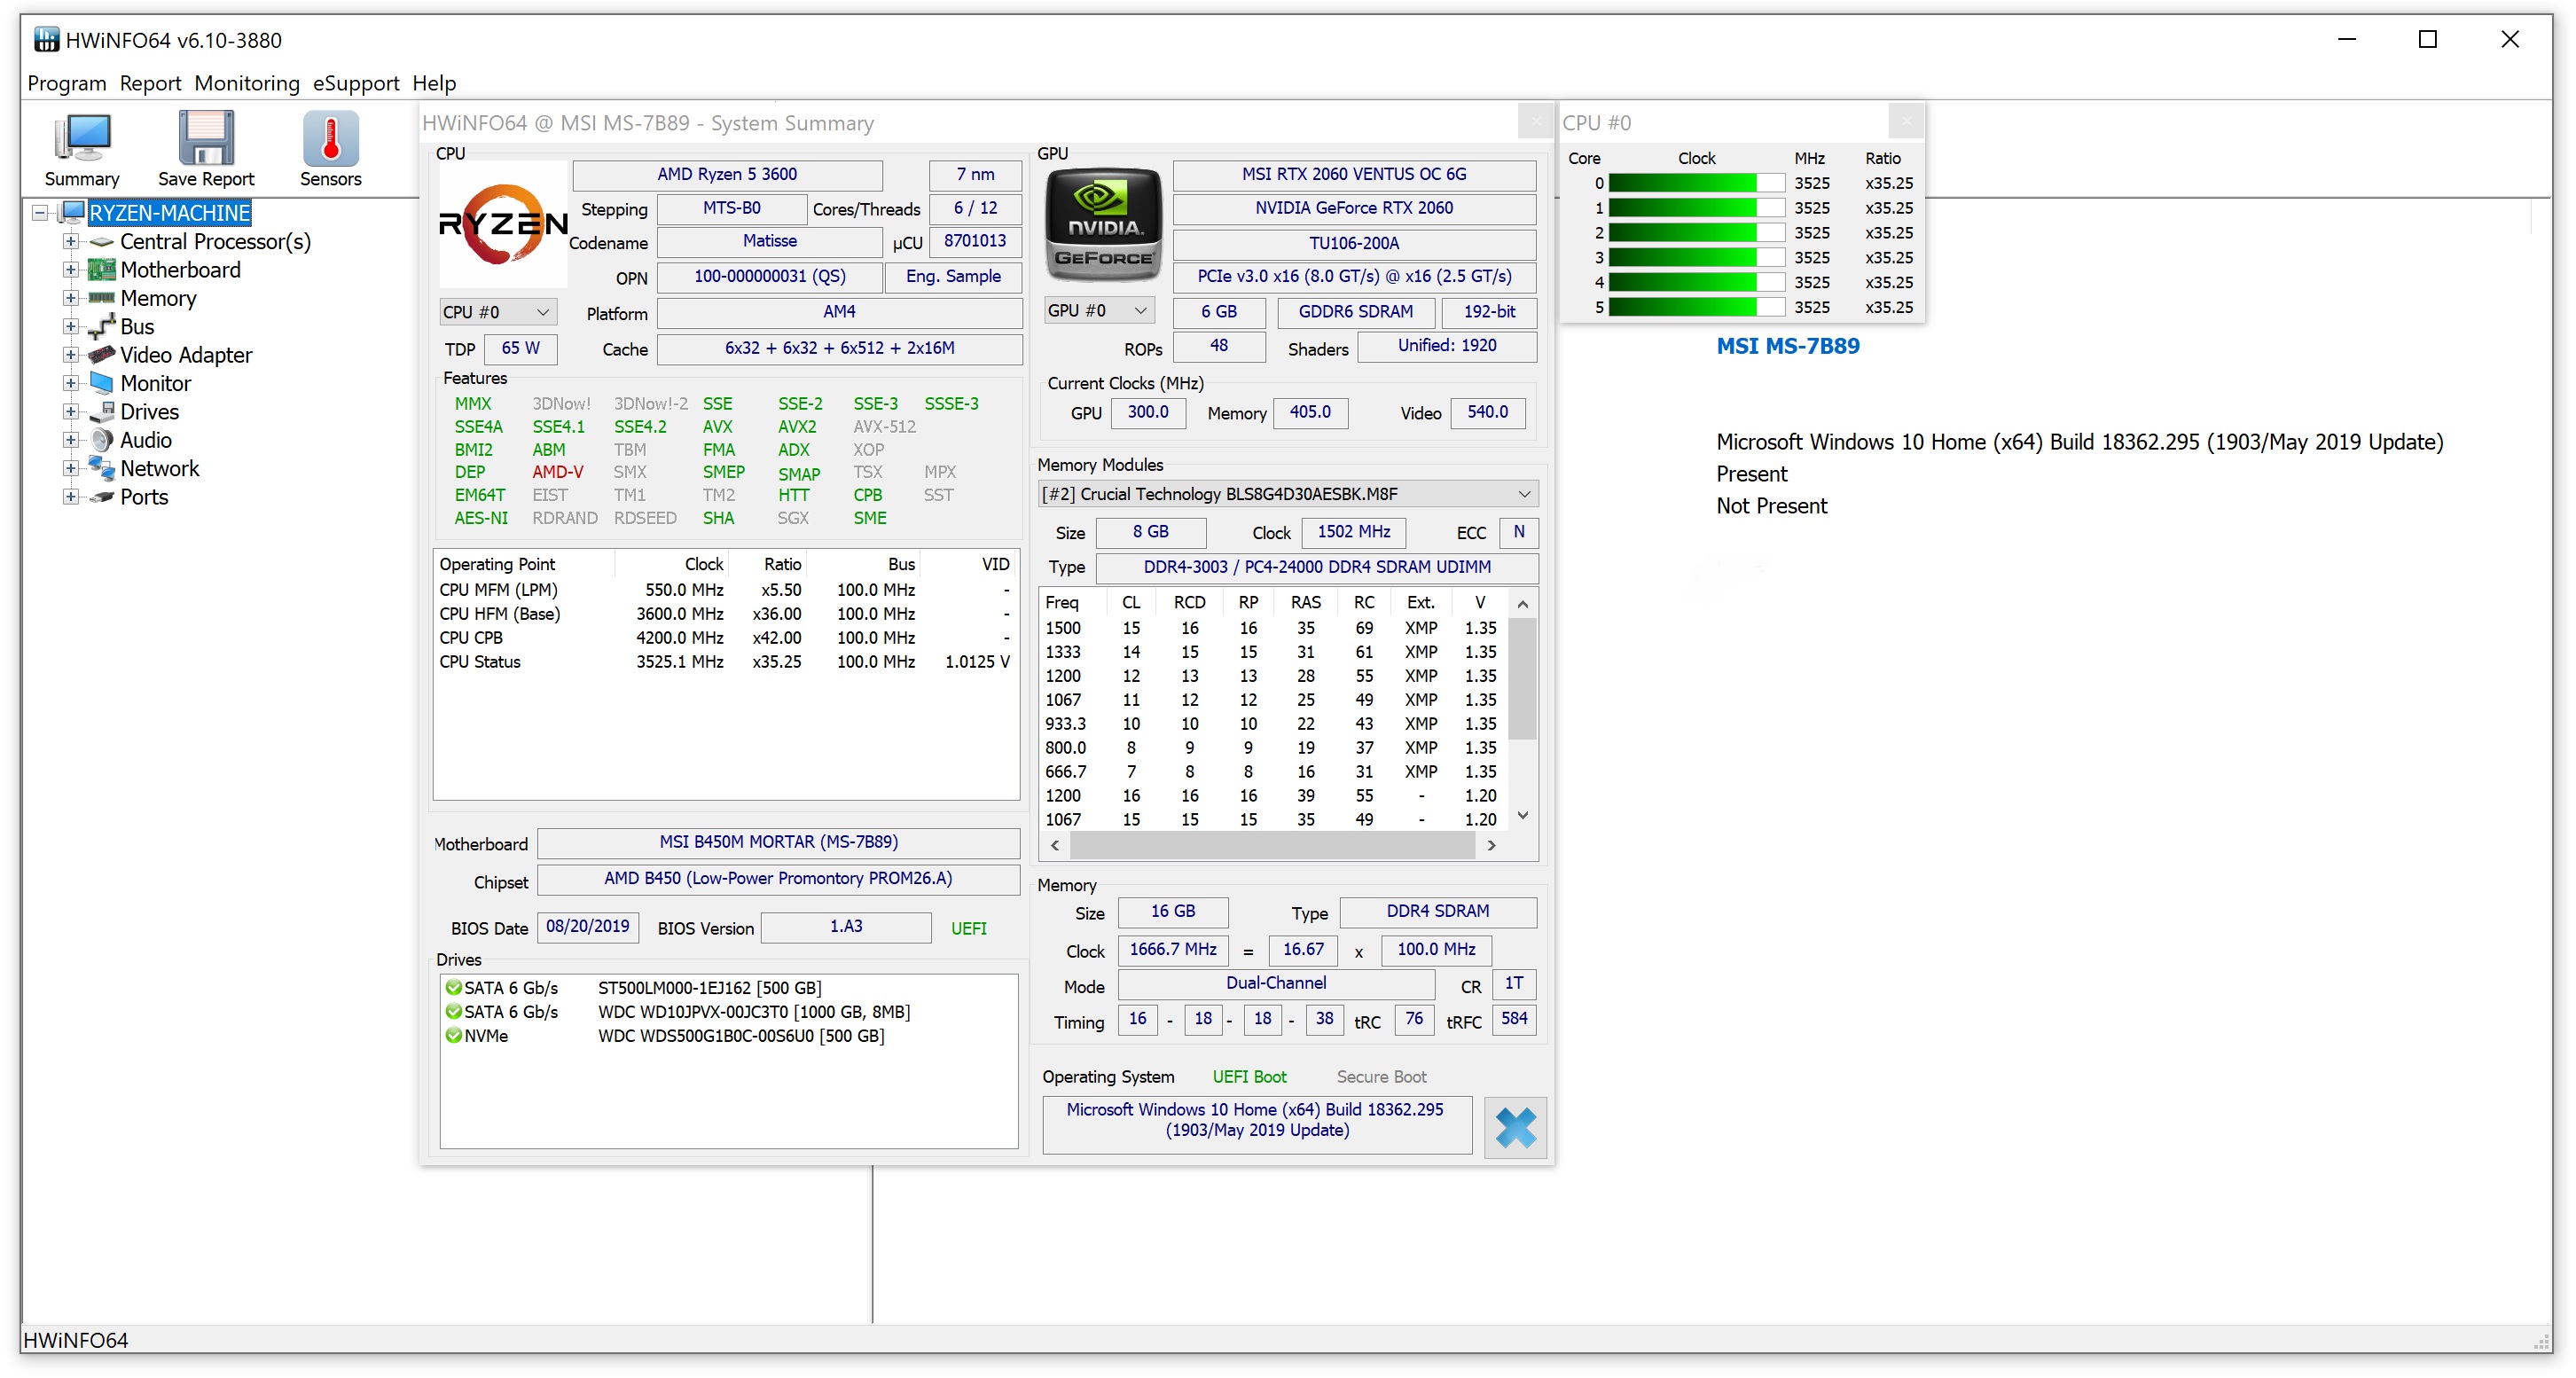Click the MSI MS-7B89 heading link
Image resolution: width=2576 pixels, height=1378 pixels.
tap(1787, 346)
